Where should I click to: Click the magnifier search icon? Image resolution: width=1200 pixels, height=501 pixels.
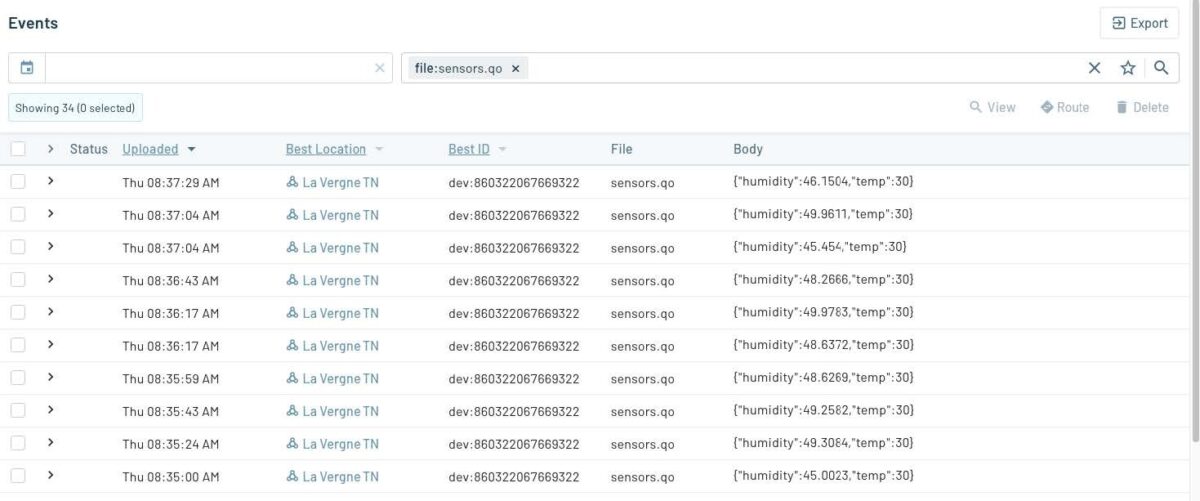1161,68
